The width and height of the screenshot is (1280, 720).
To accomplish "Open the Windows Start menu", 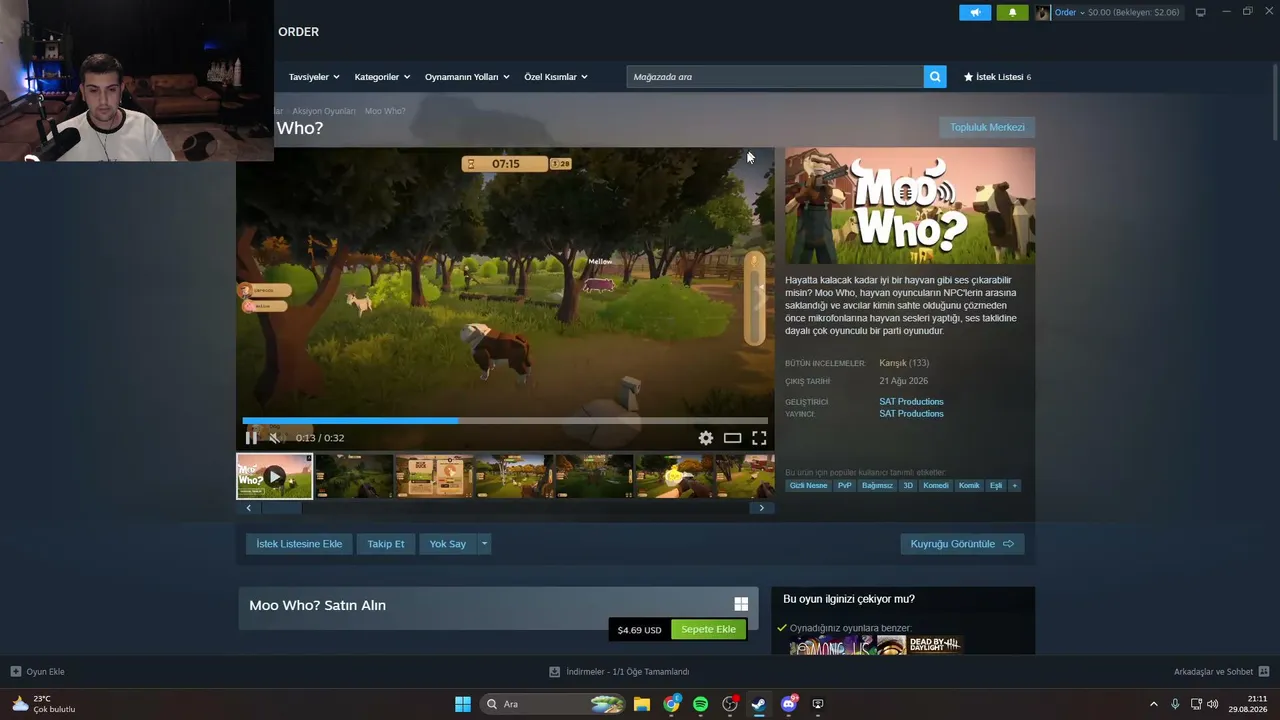I will [x=463, y=704].
